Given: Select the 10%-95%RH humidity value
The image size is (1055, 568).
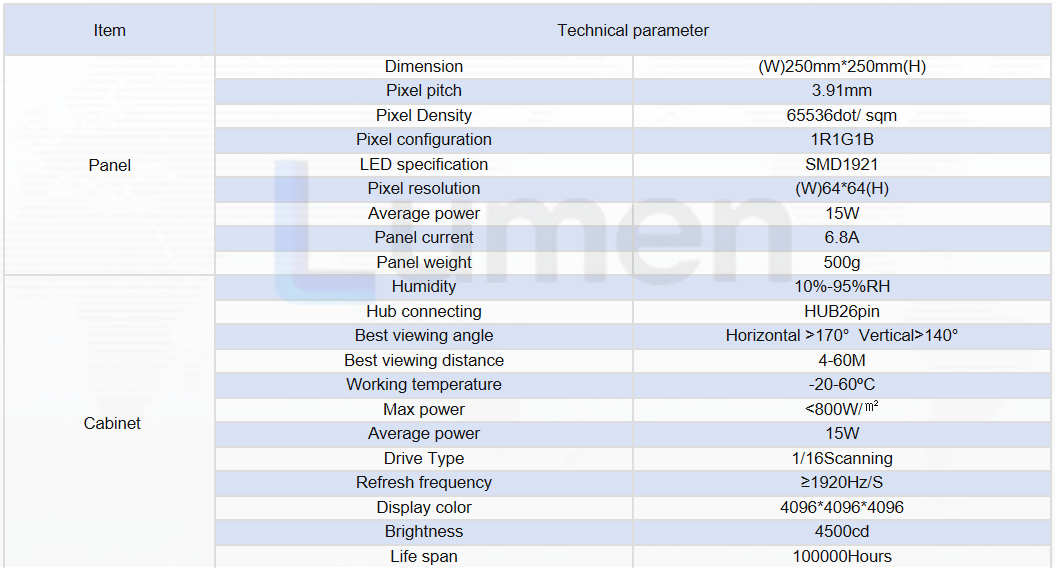Looking at the screenshot, I should [842, 287].
